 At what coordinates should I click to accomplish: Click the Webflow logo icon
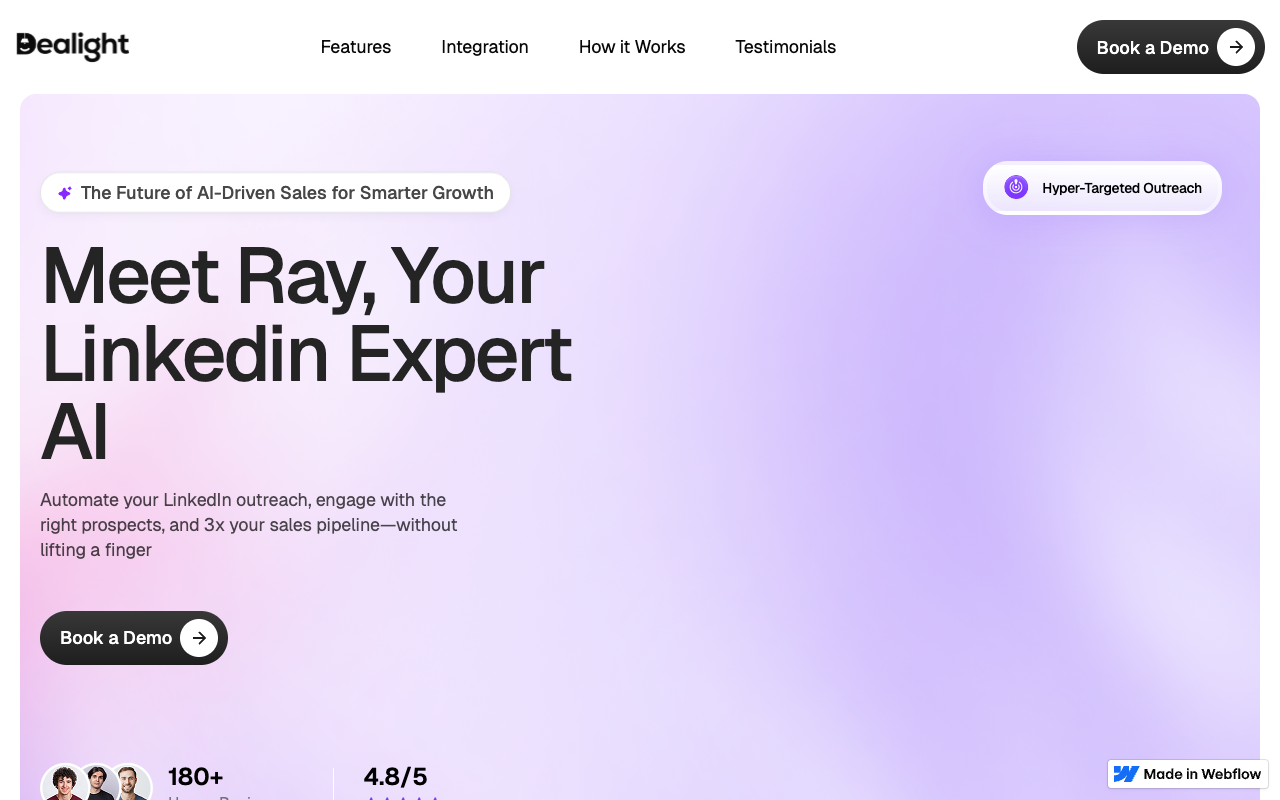tap(1126, 774)
